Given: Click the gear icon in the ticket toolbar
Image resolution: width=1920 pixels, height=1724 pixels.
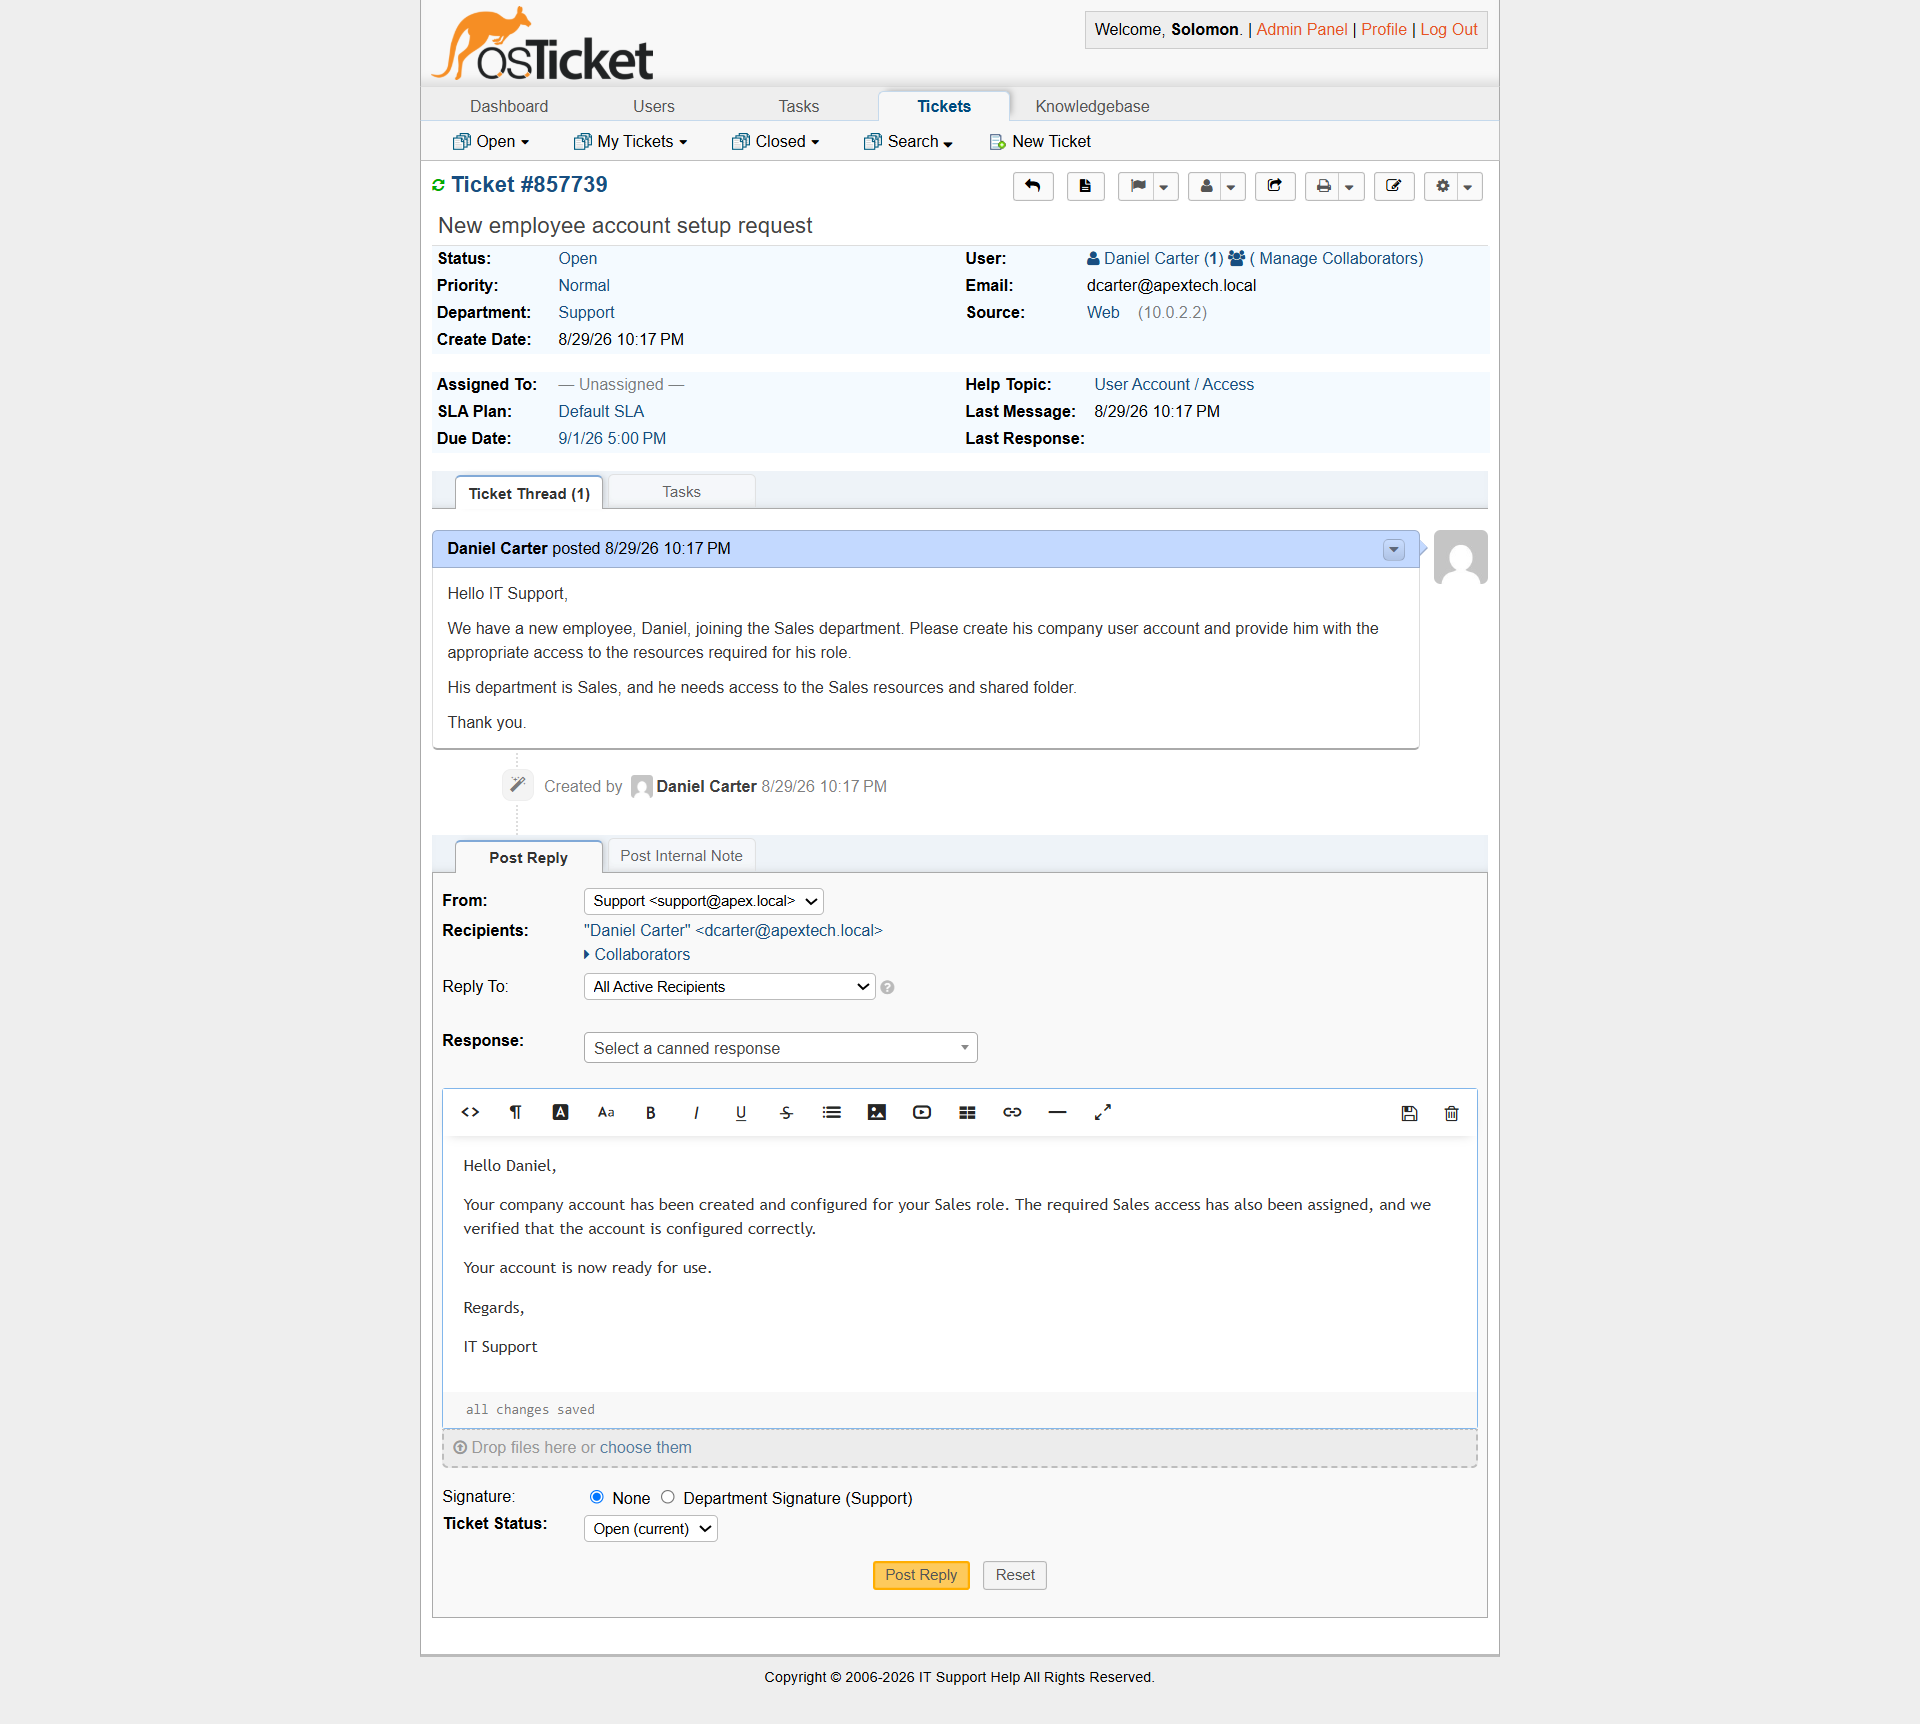Looking at the screenshot, I should 1442,186.
